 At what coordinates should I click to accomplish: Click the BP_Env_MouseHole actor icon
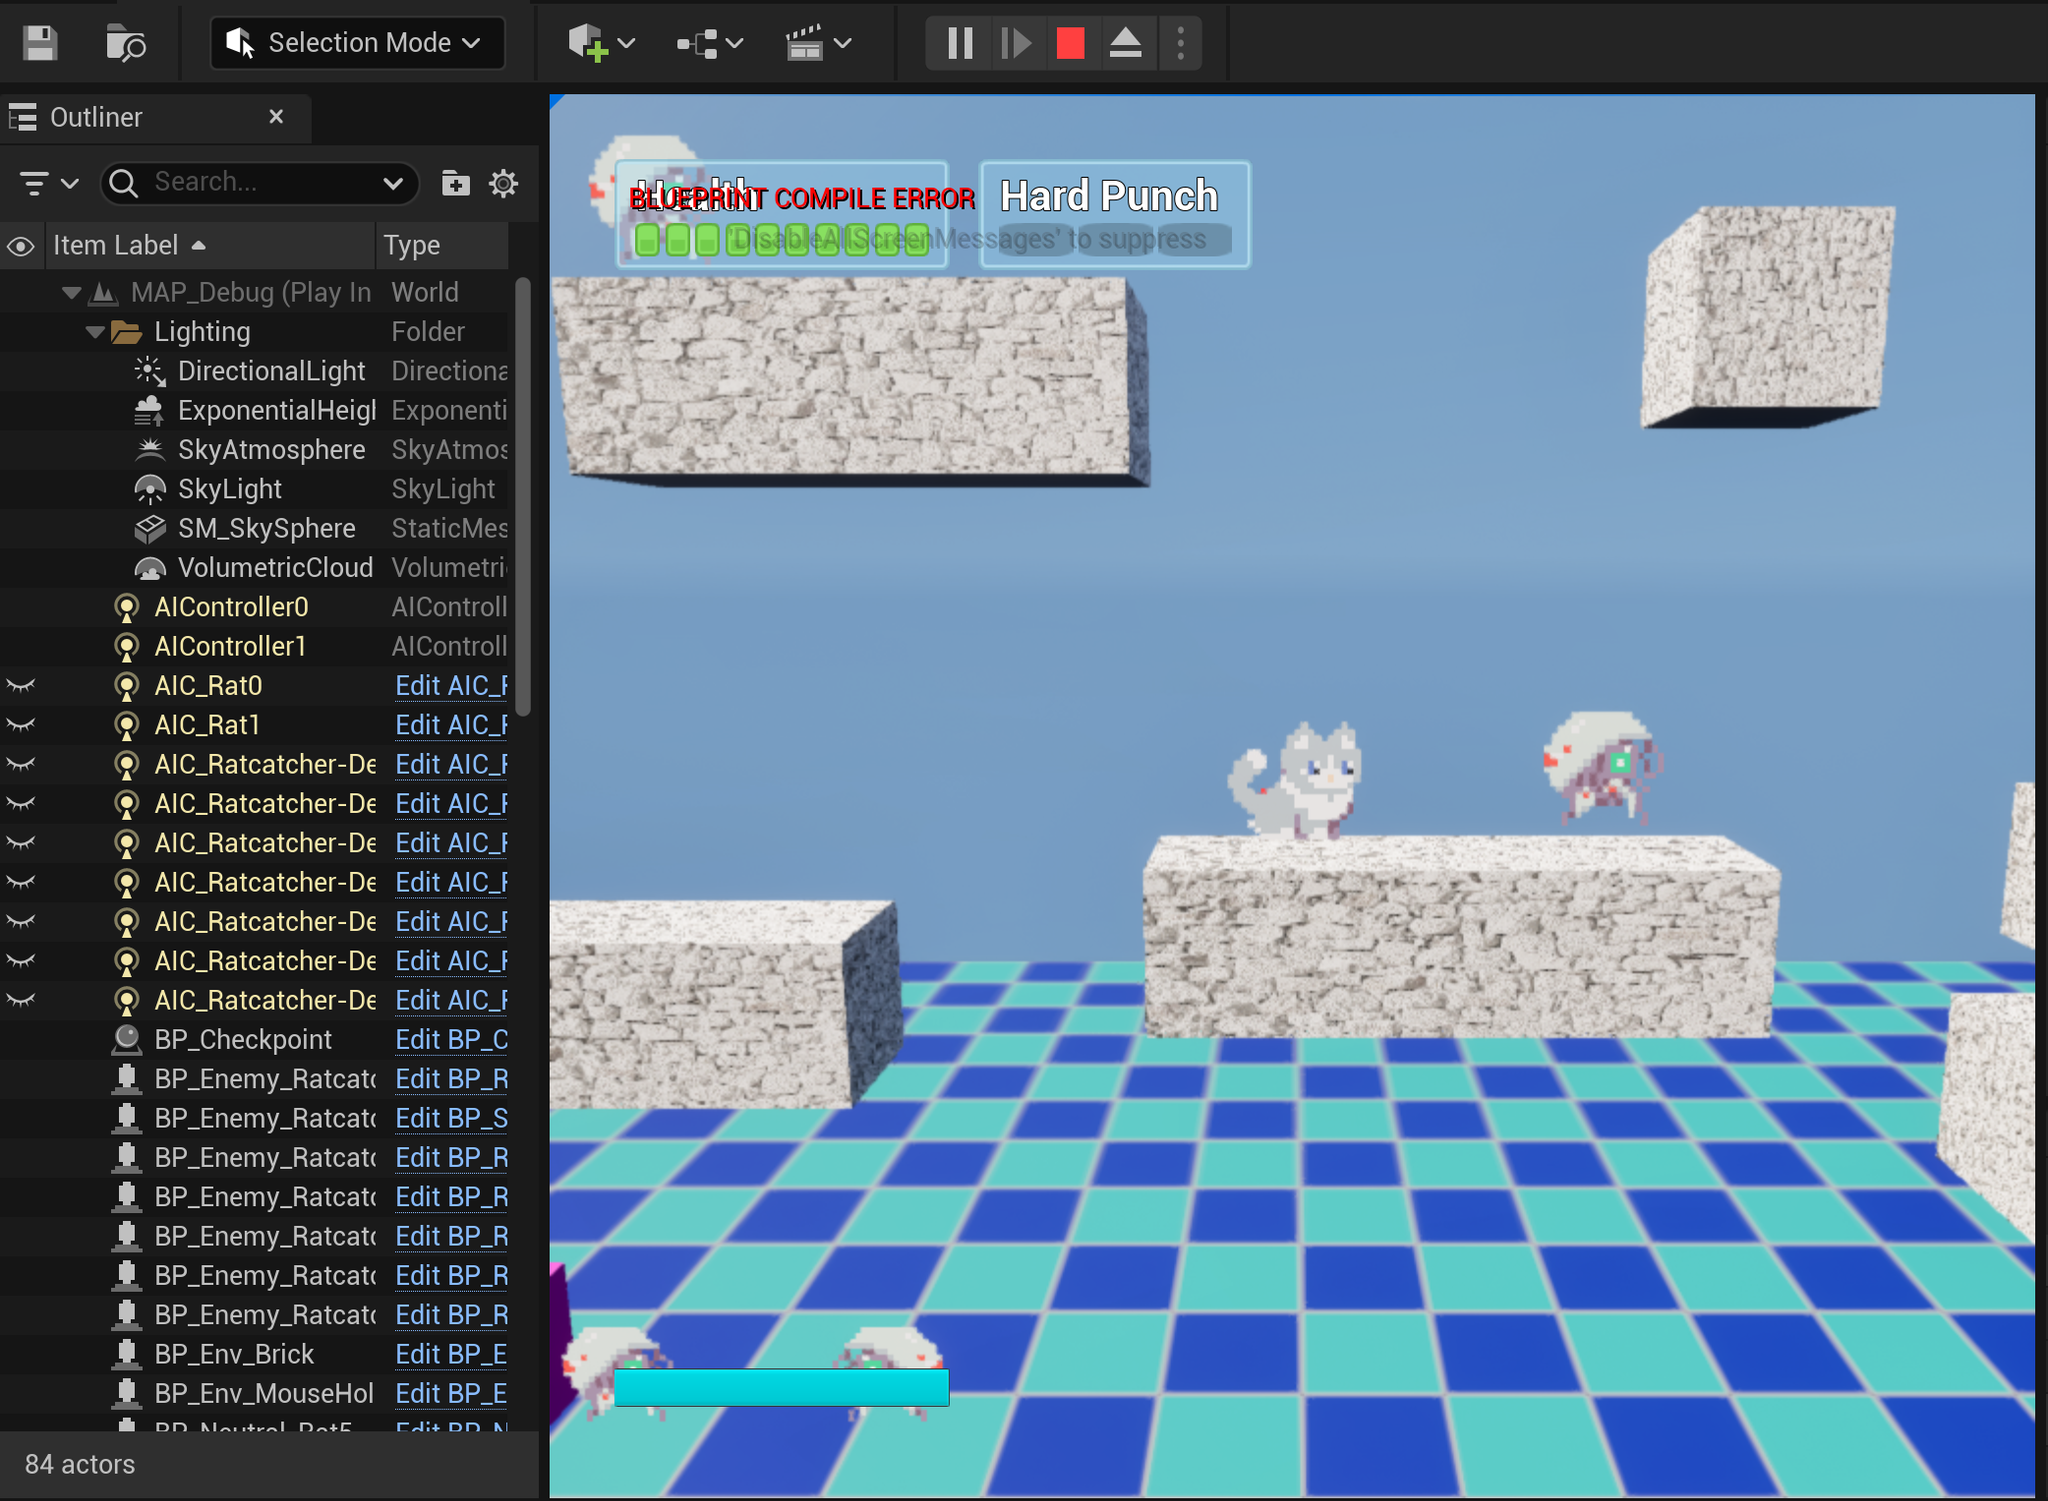[x=126, y=1394]
